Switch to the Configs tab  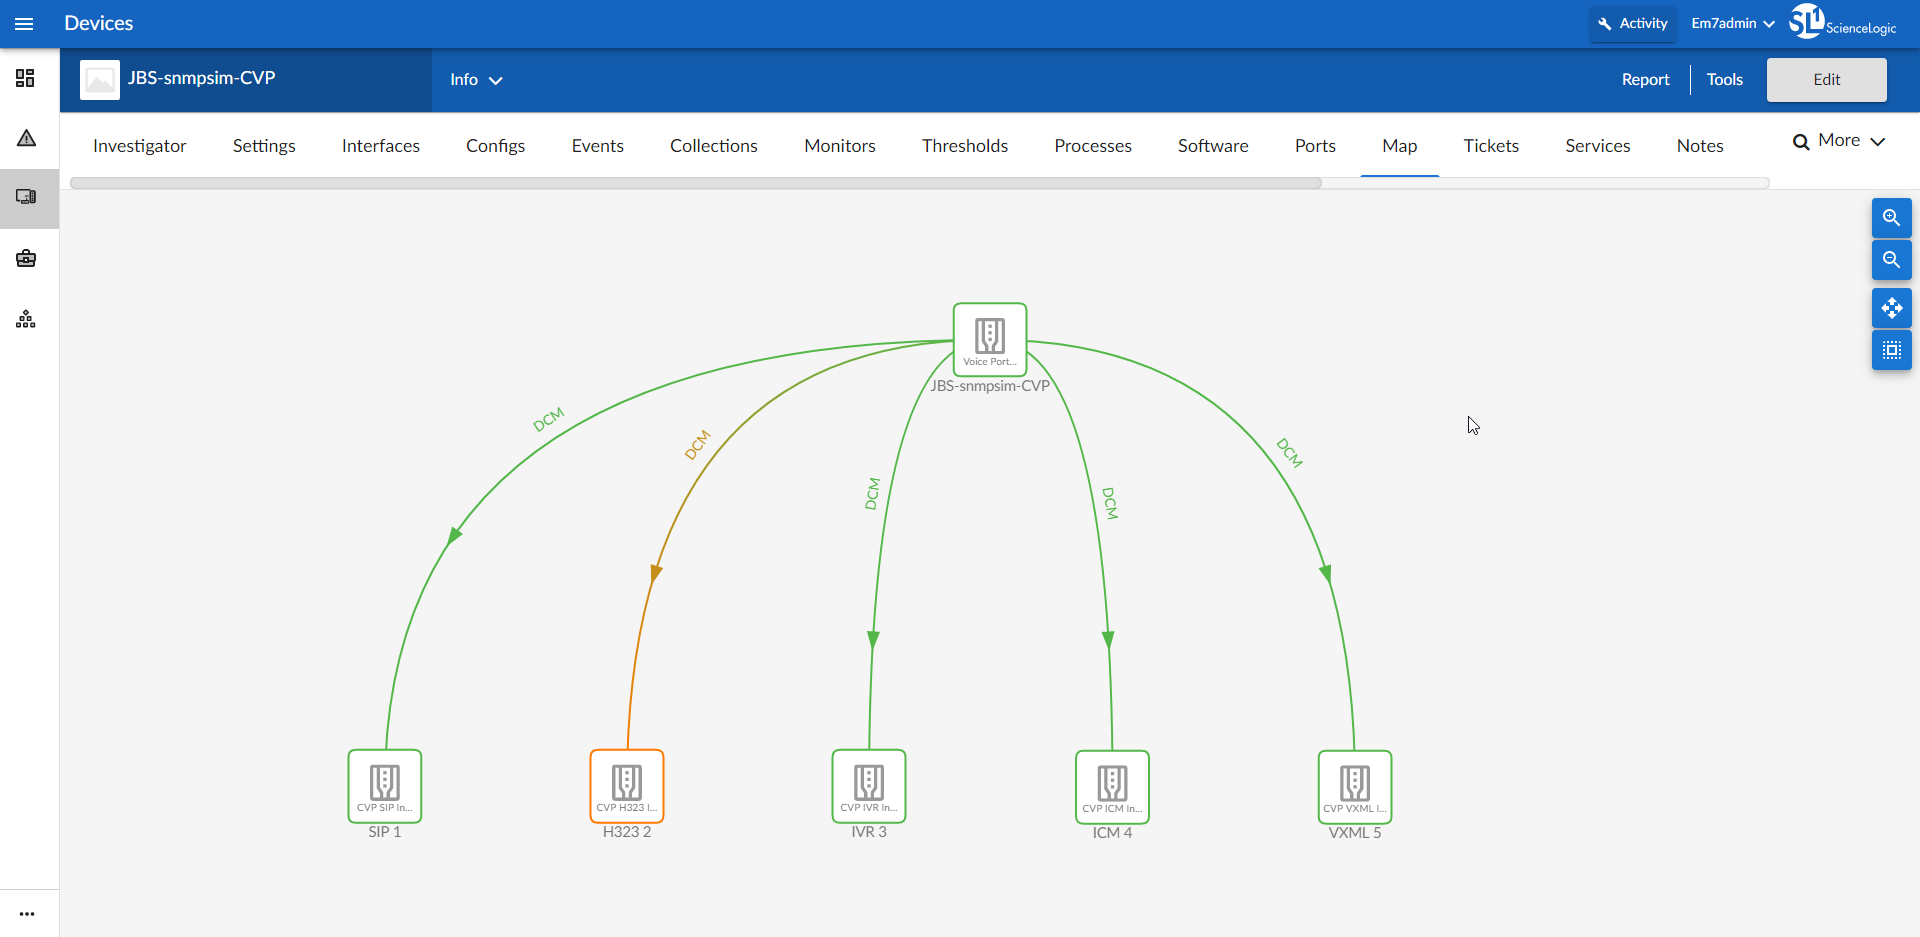495,146
